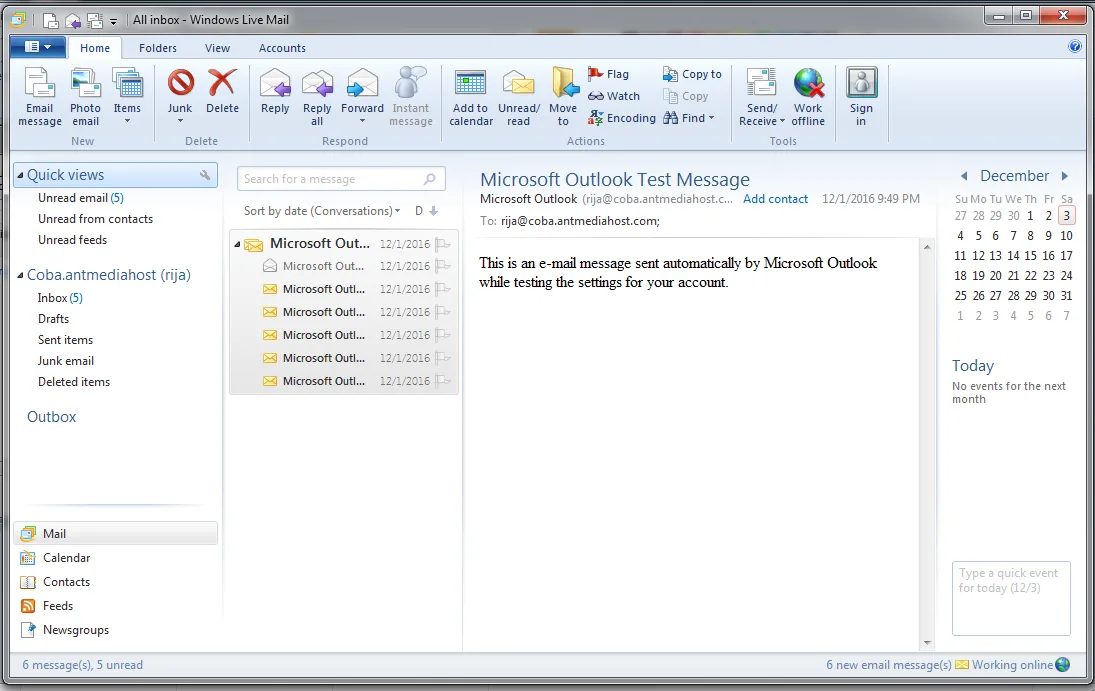The image size is (1095, 691).
Task: Select the read Microsoft Outlook message with open envelope
Action: coord(345,266)
